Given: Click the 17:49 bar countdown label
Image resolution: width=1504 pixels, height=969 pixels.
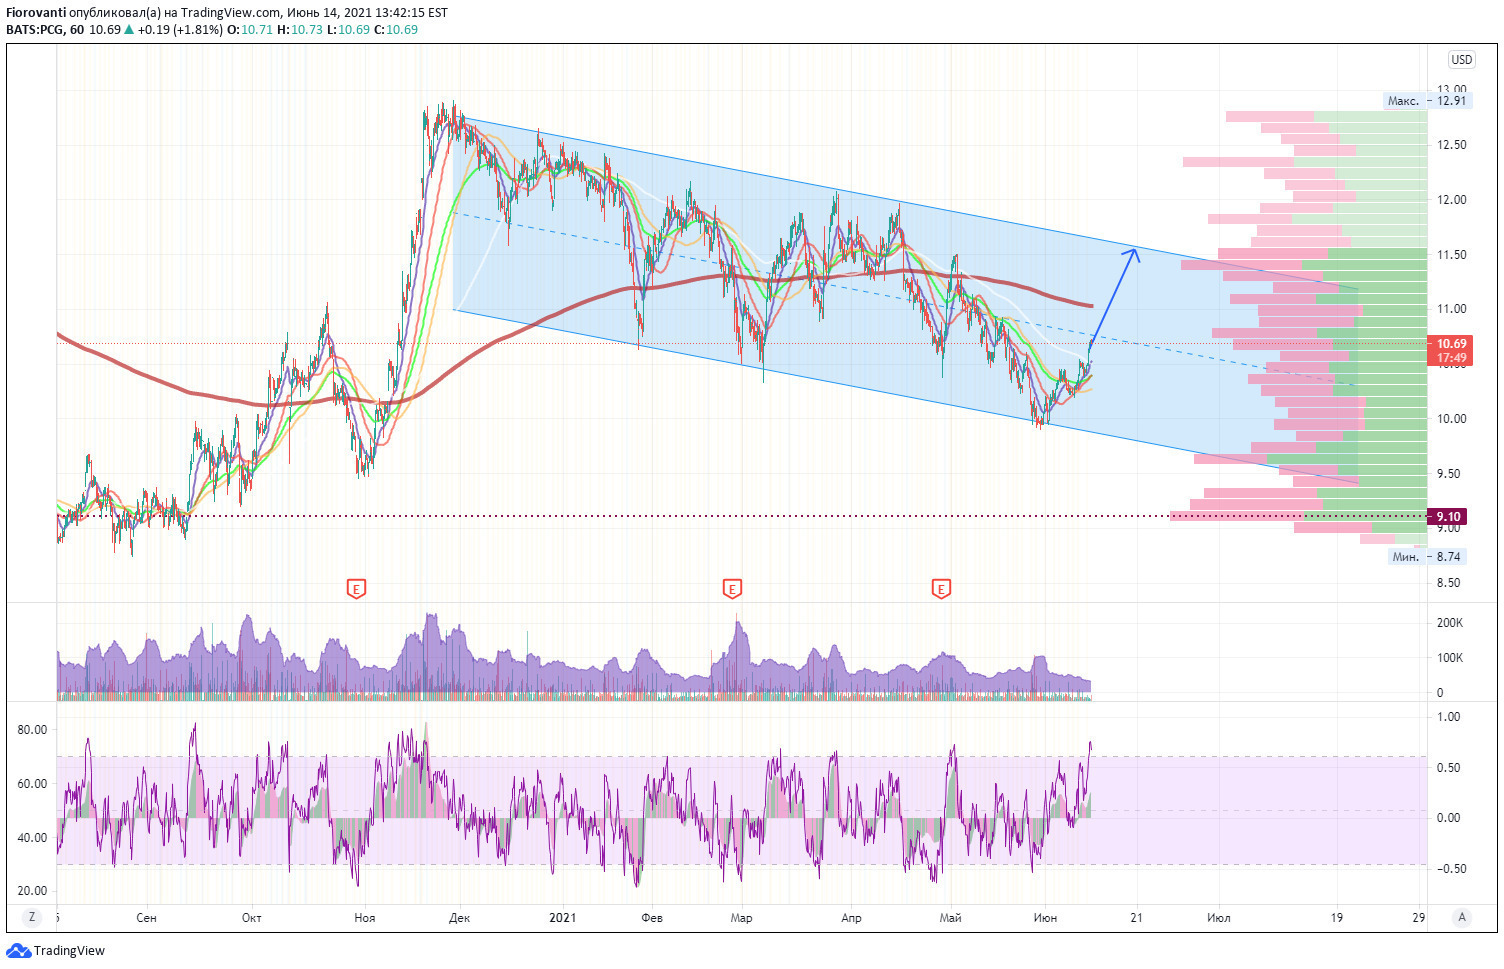Looking at the screenshot, I should coord(1452,358).
